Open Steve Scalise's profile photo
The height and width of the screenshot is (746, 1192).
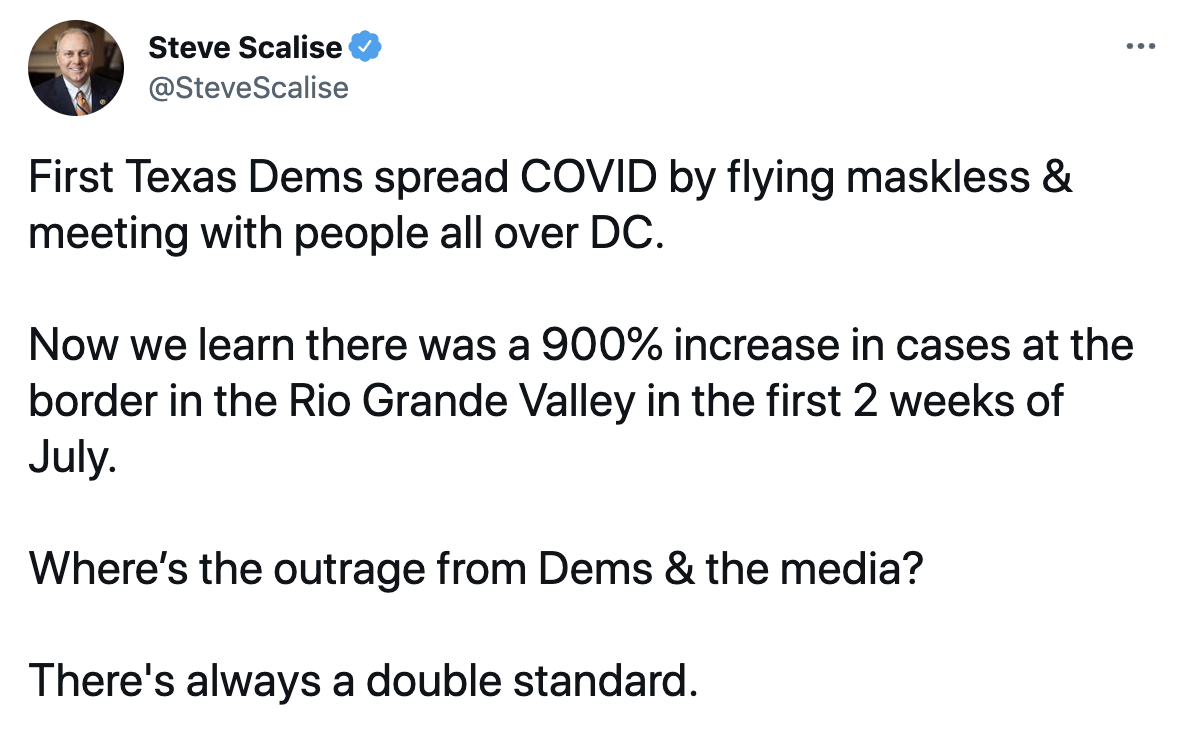click(77, 67)
